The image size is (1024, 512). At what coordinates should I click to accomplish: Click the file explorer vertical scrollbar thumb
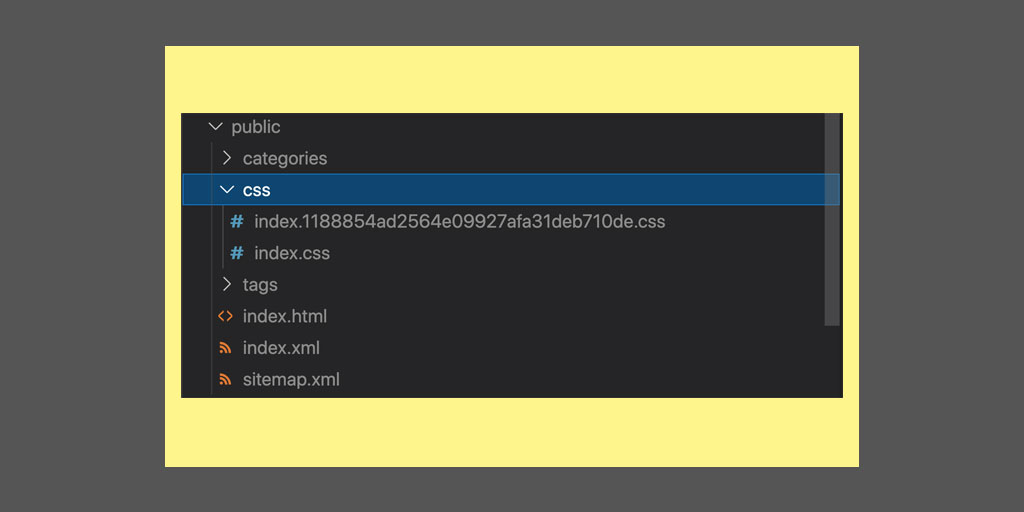point(832,218)
